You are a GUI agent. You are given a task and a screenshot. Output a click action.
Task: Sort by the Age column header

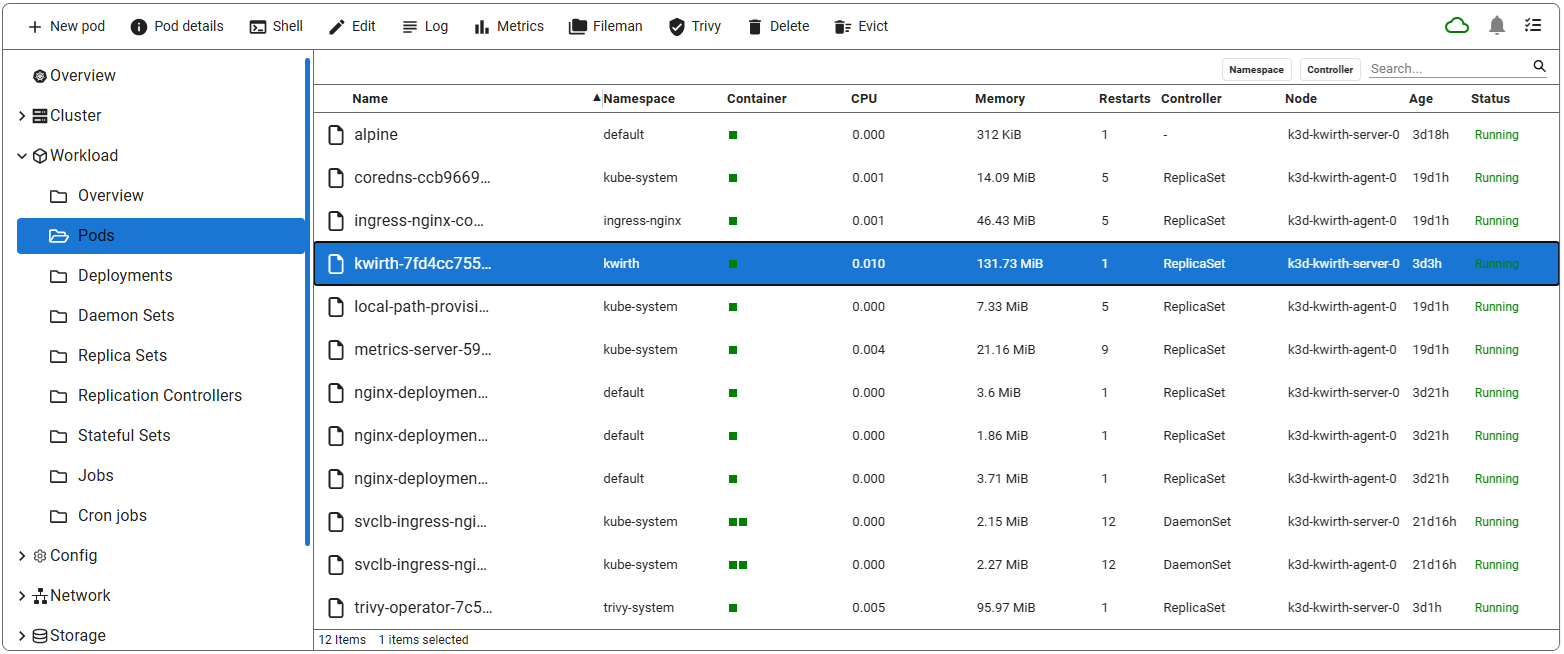(1421, 98)
